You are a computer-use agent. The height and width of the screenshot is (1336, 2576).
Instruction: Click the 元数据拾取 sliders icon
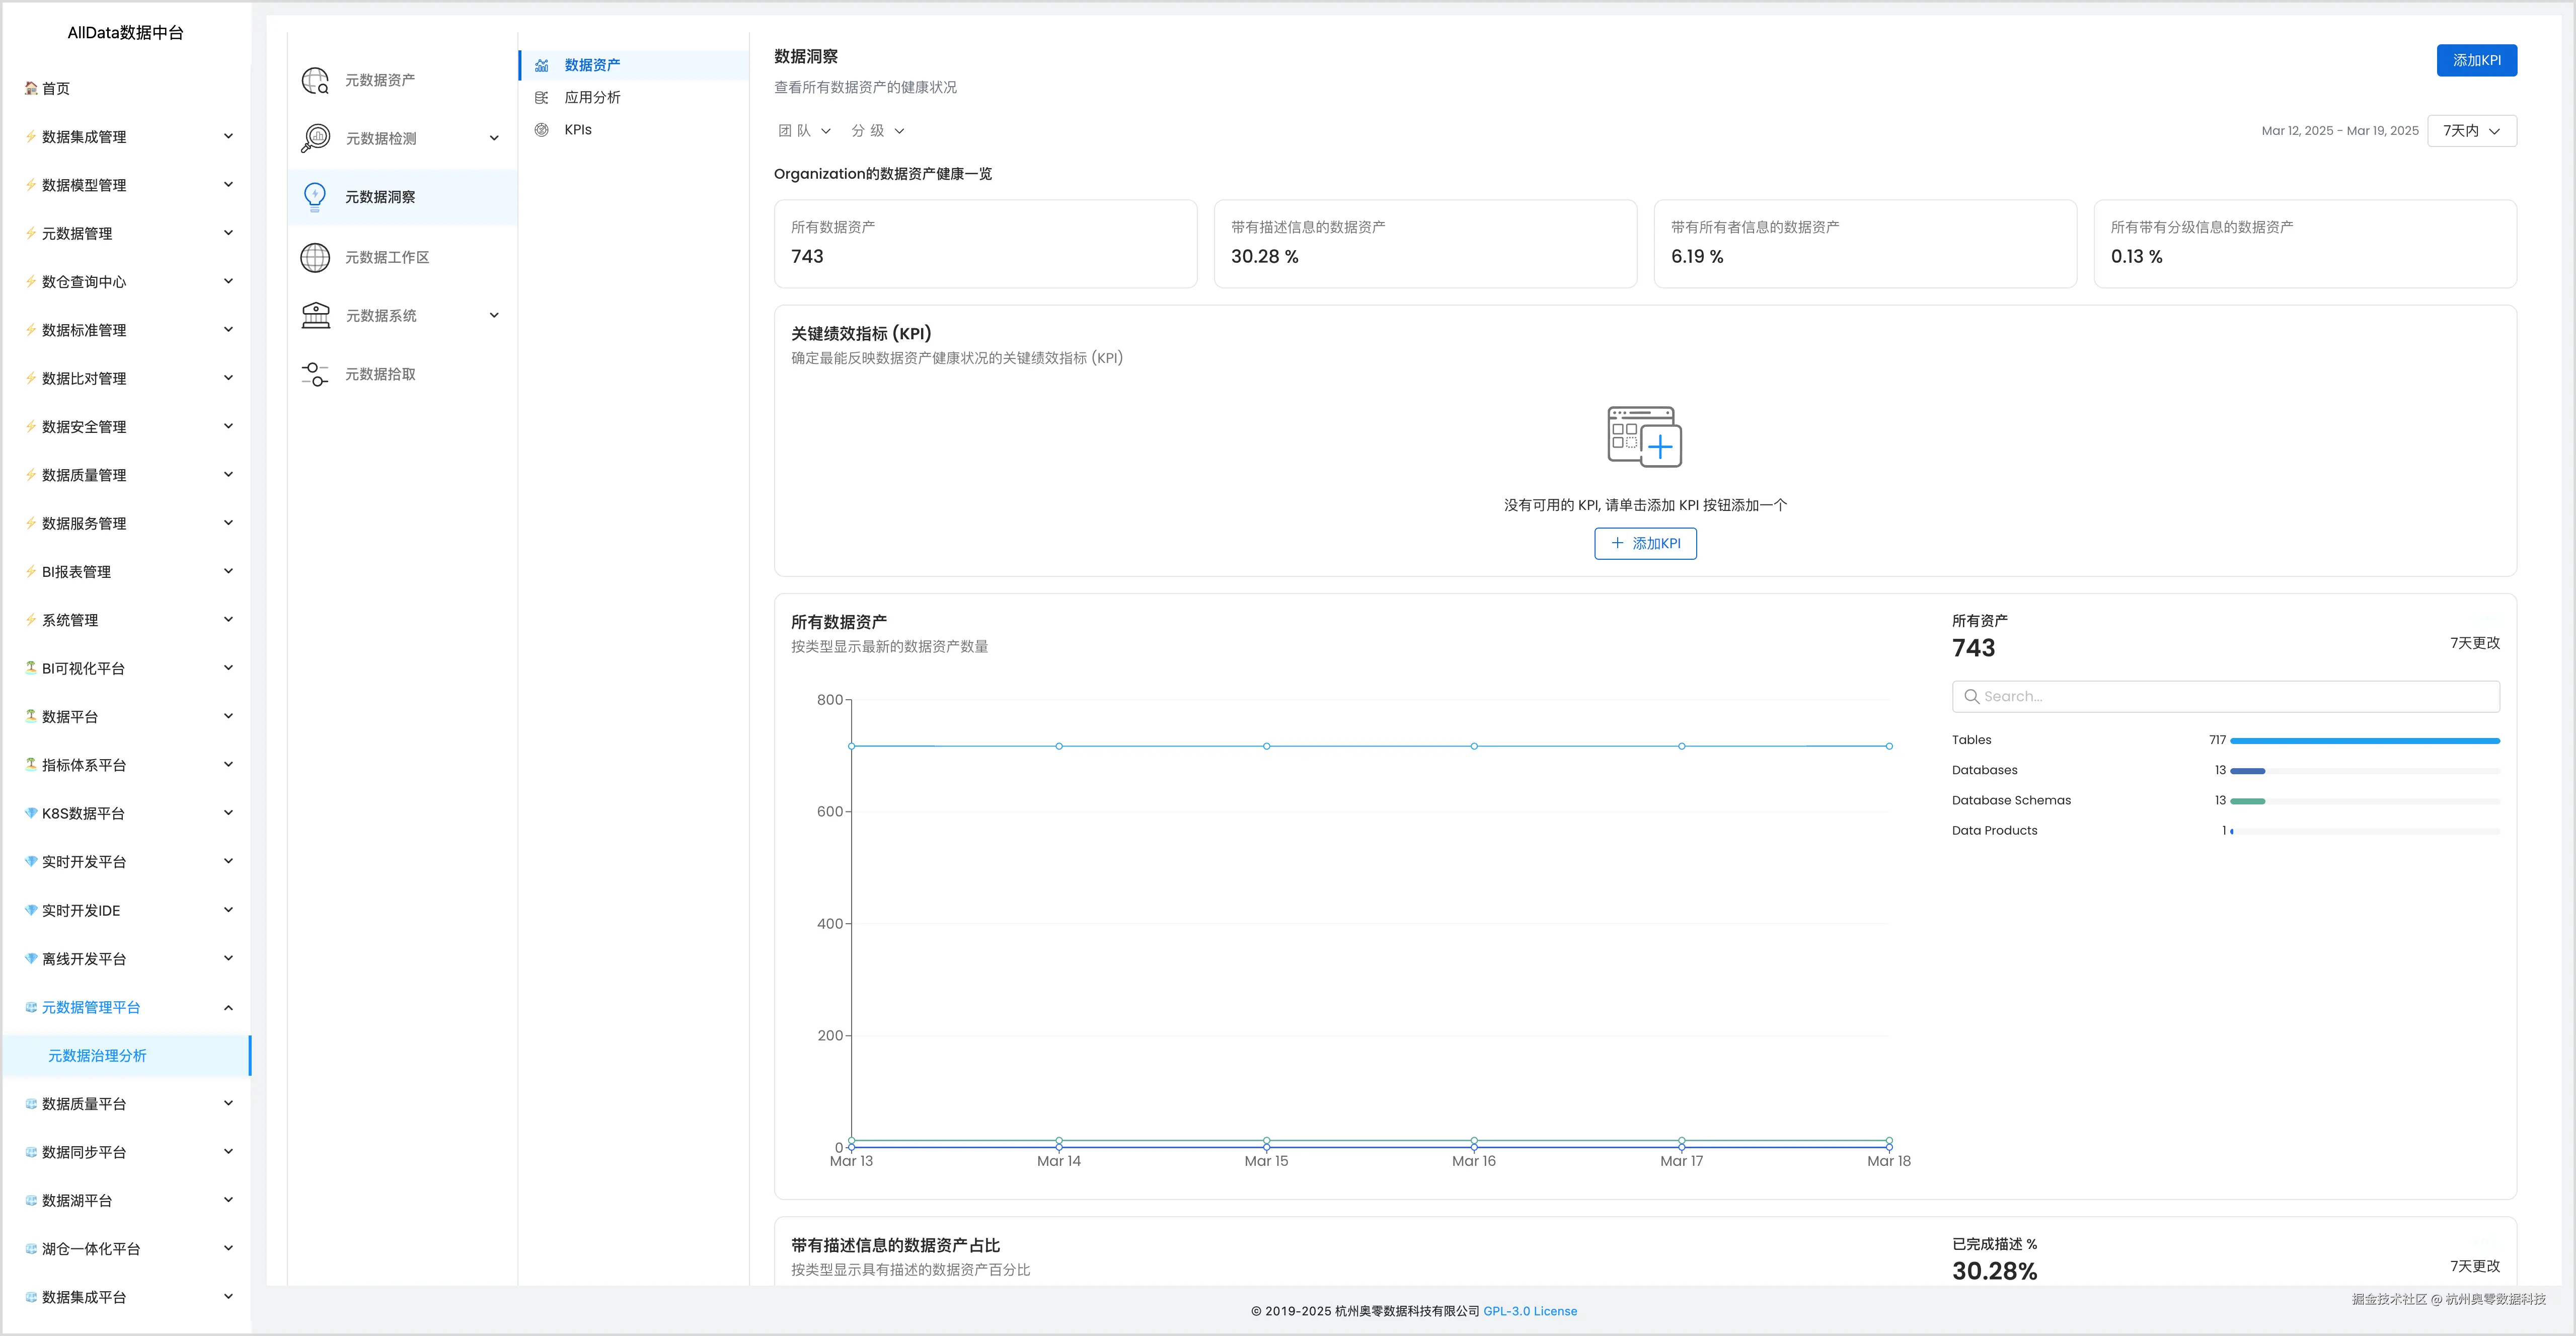[x=315, y=374]
